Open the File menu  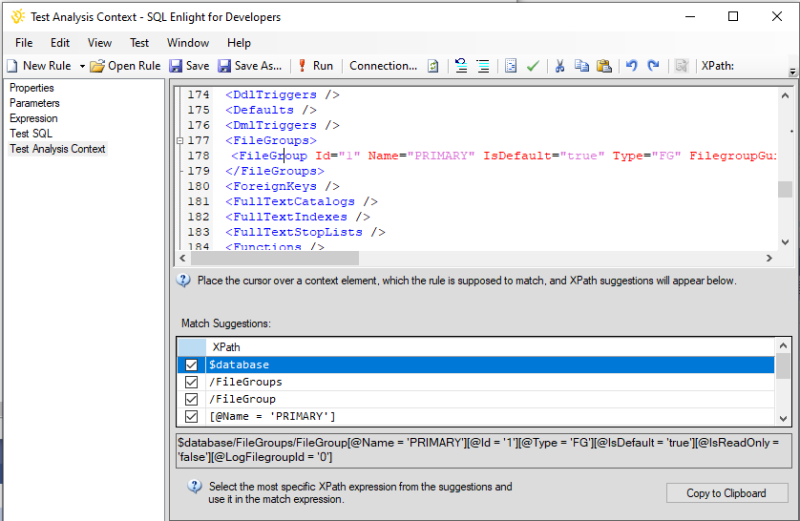click(x=24, y=43)
